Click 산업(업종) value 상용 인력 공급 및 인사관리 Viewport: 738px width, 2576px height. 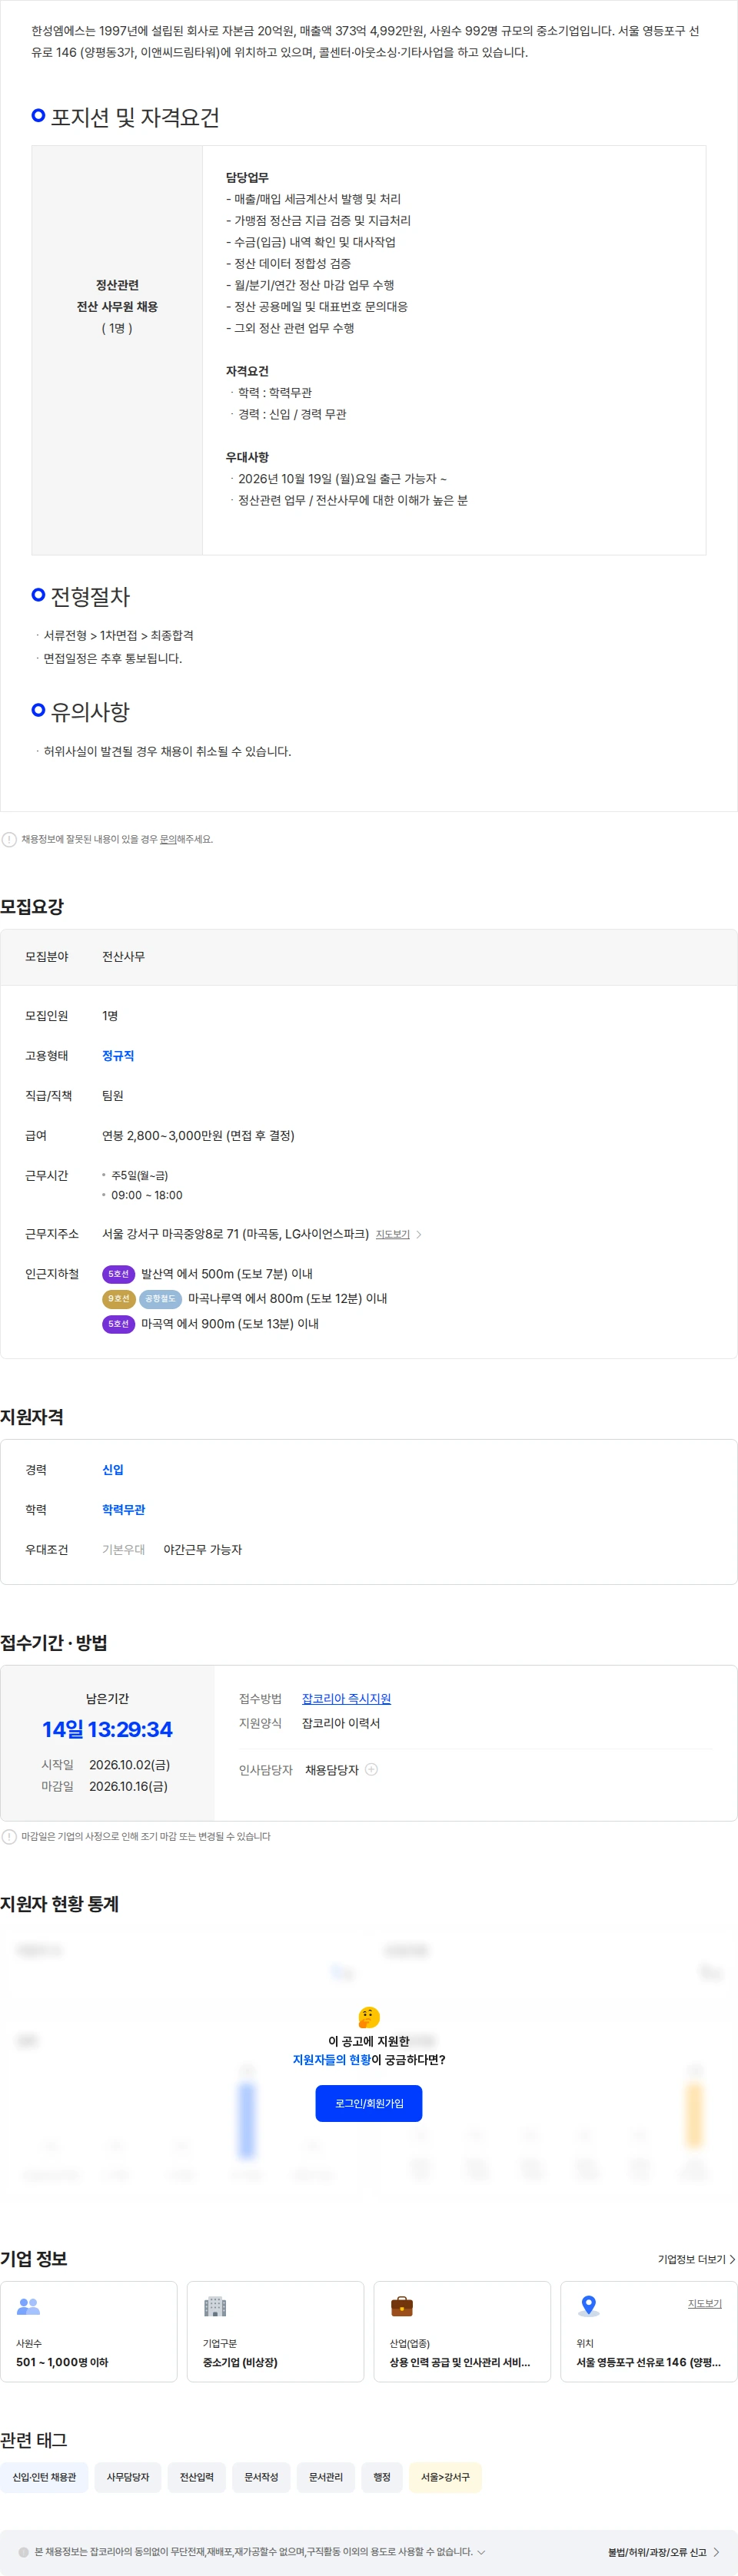tap(459, 2362)
